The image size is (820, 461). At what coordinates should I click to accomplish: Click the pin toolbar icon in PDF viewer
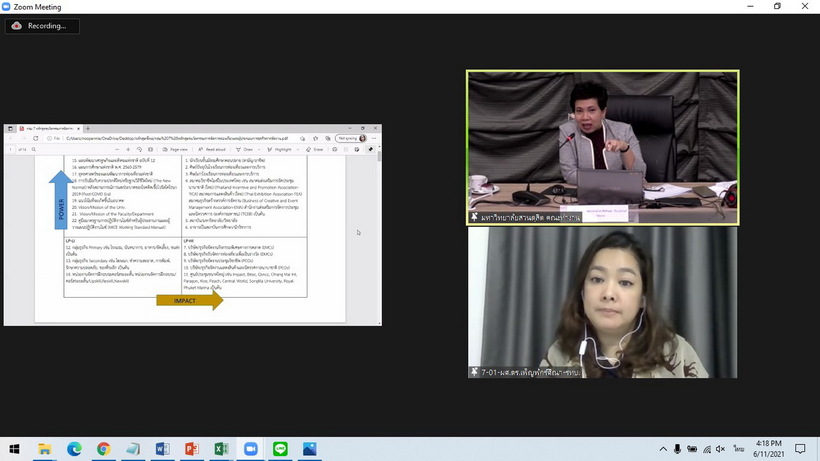point(371,149)
